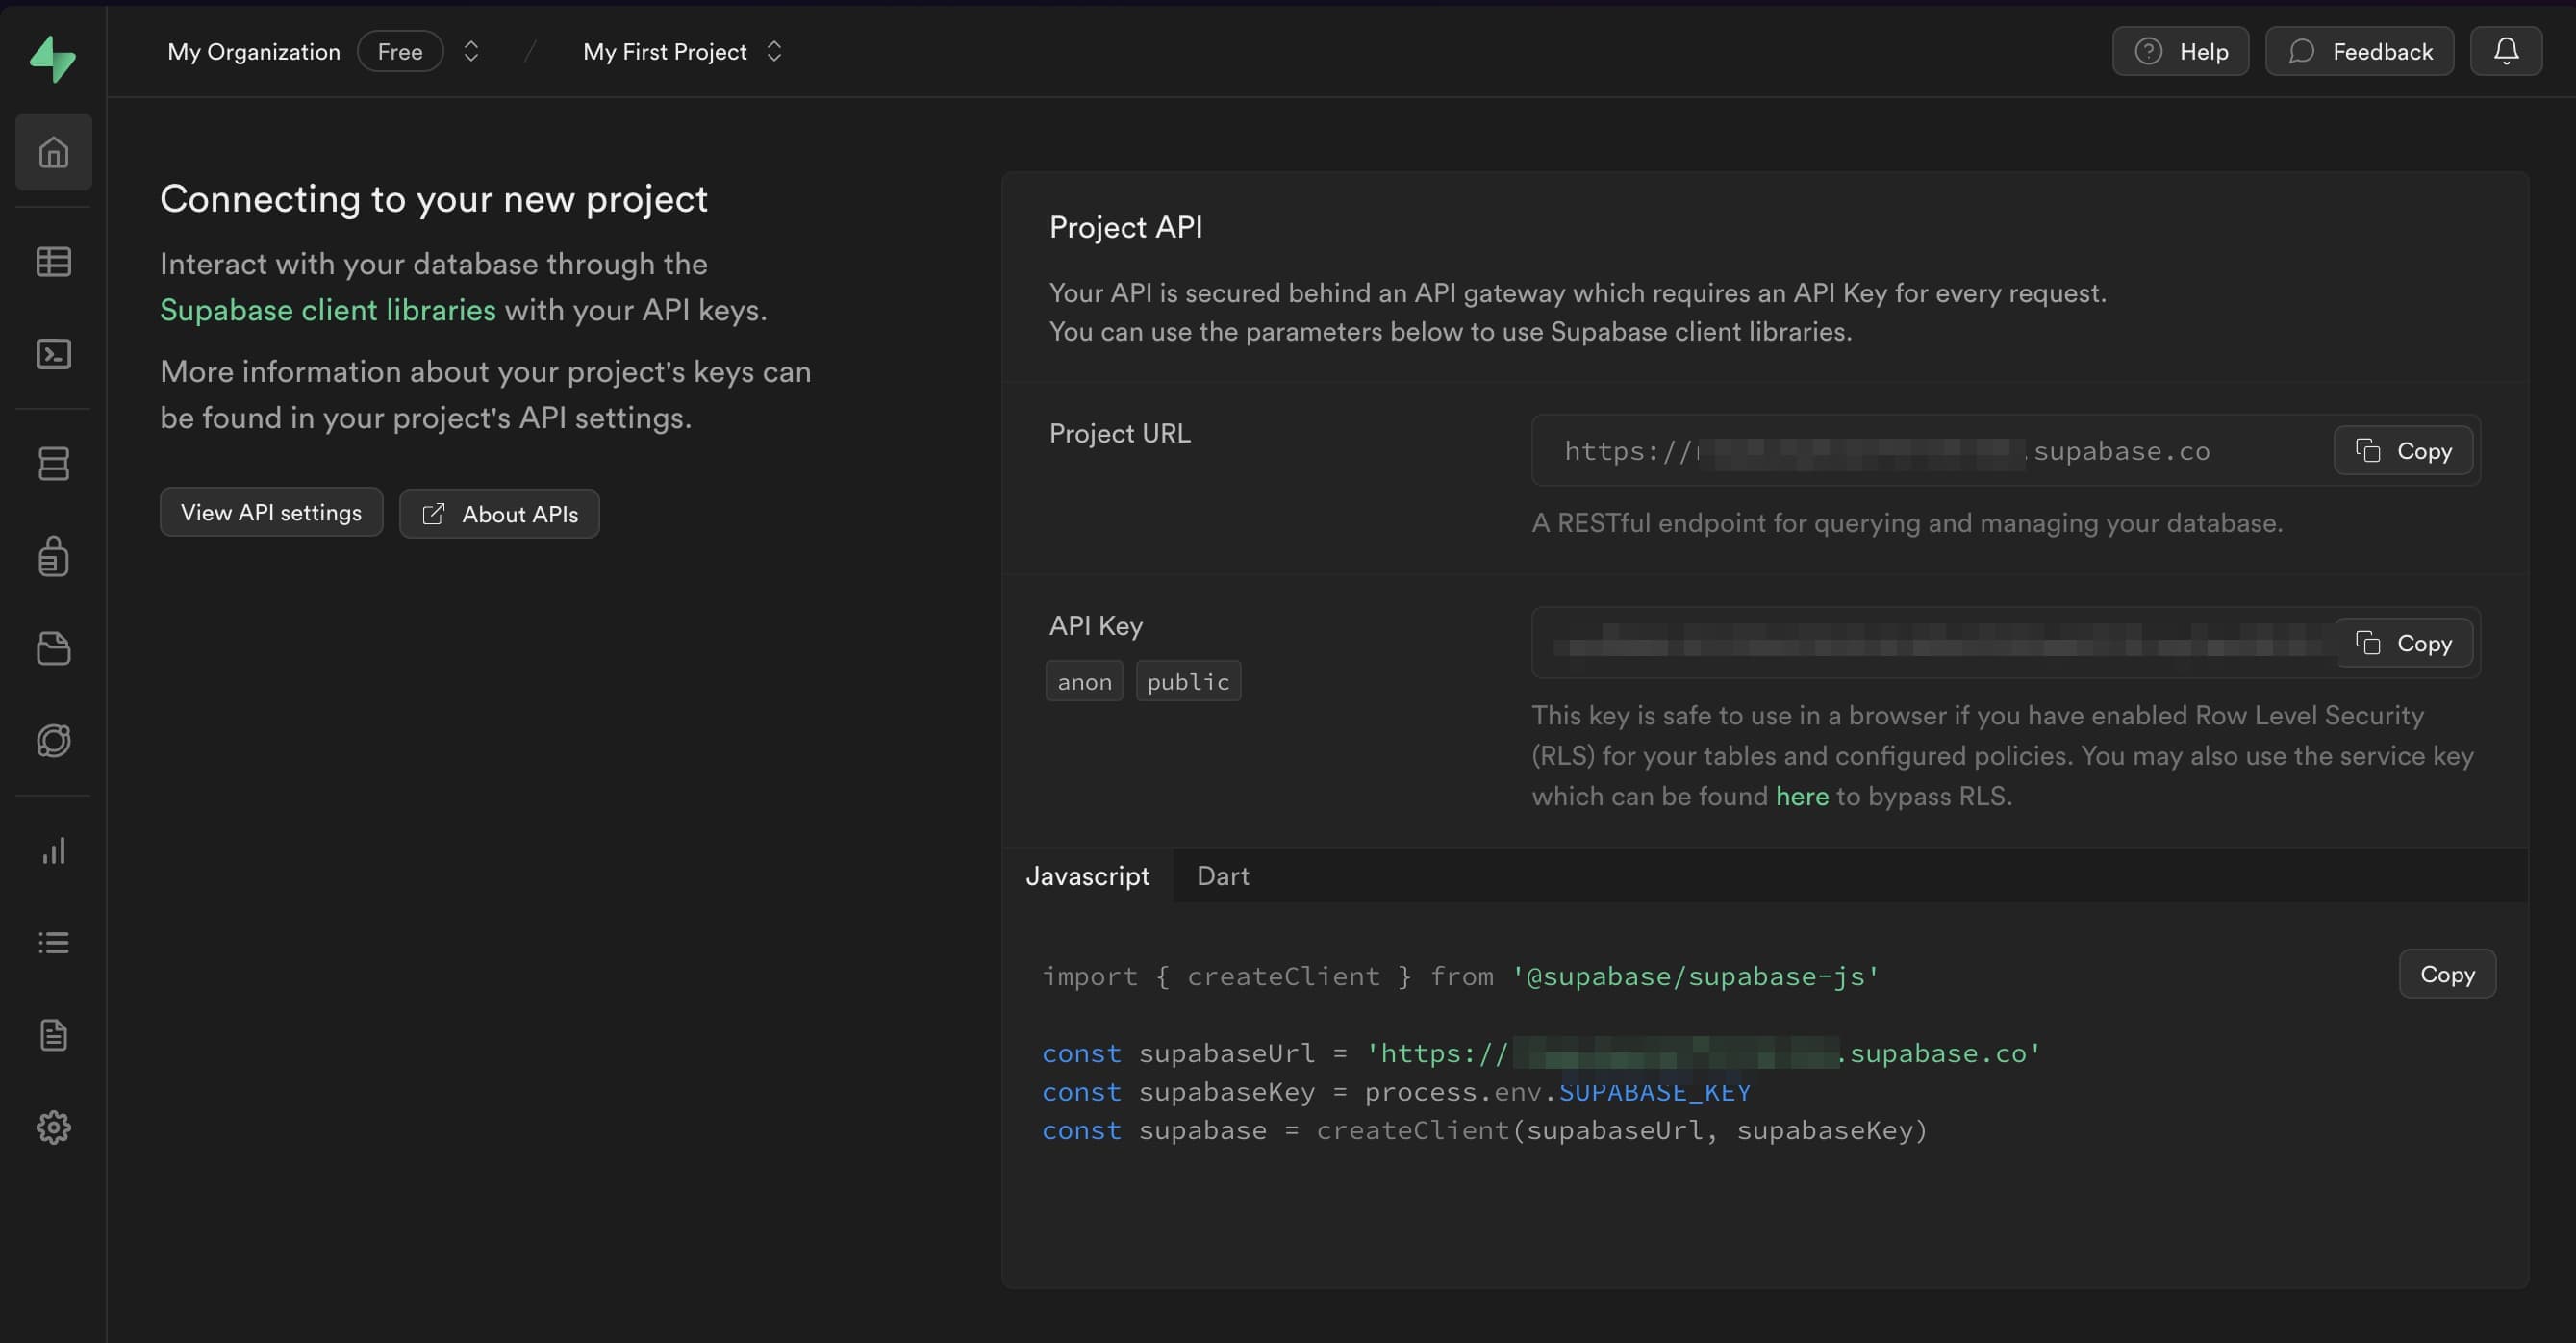Copy the Project URL

(2403, 451)
